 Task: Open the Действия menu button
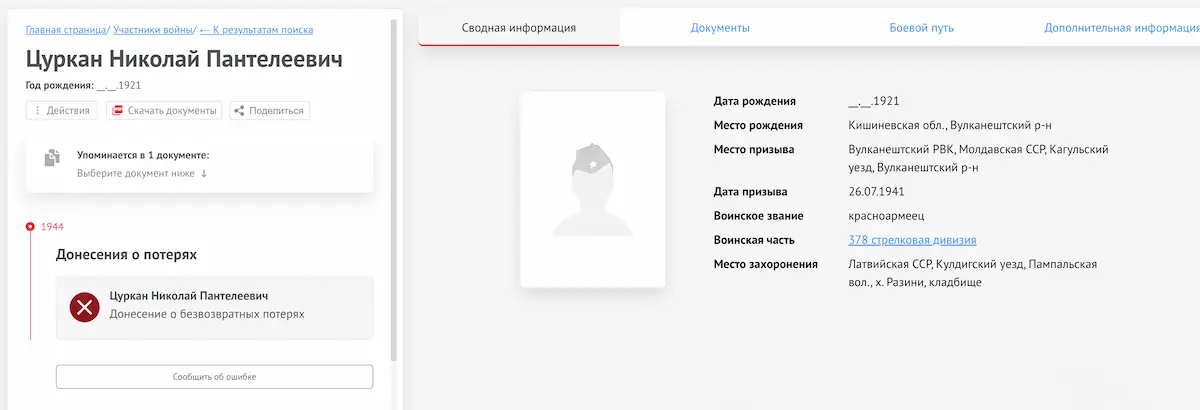click(x=62, y=111)
